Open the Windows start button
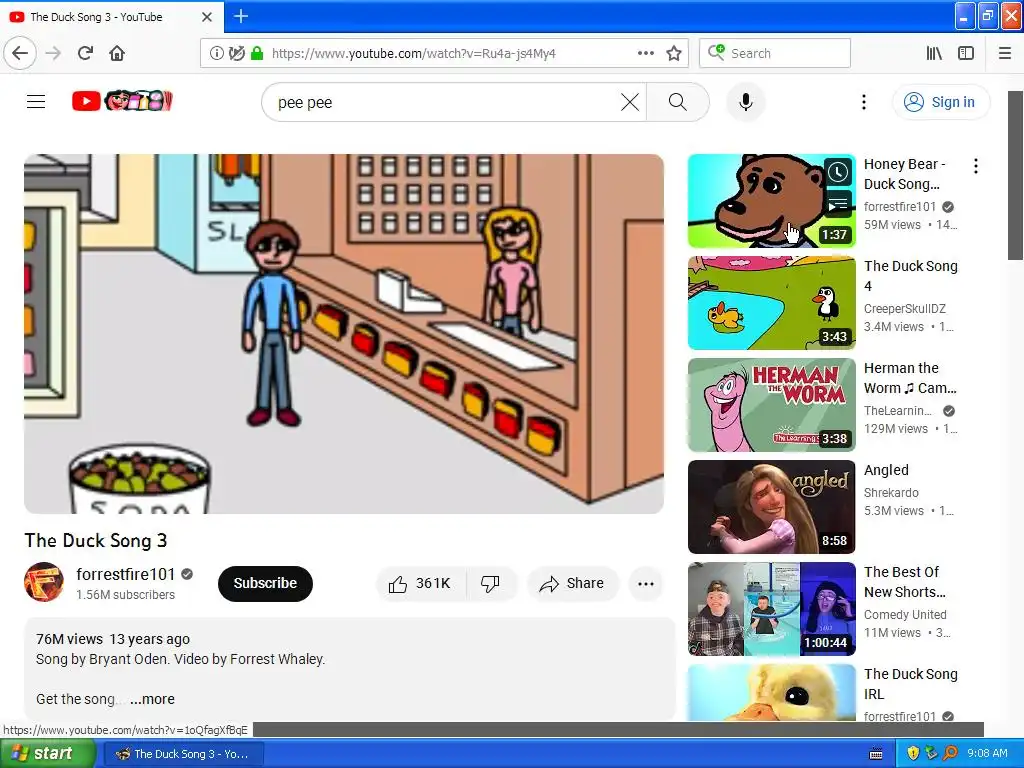This screenshot has width=1024, height=768. point(48,753)
